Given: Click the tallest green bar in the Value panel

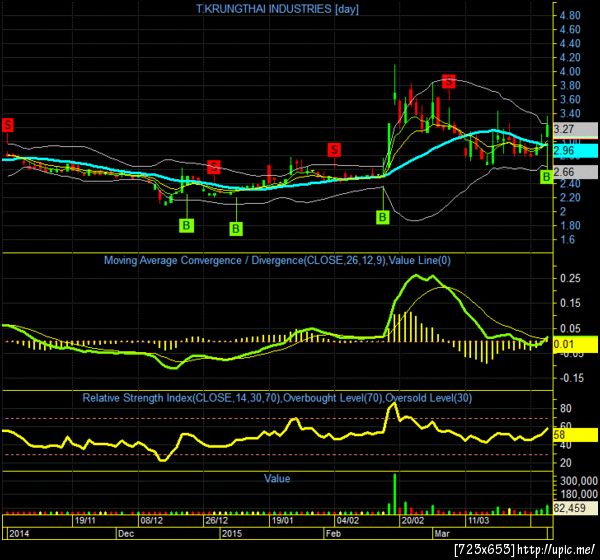Looking at the screenshot, I should [x=395, y=494].
